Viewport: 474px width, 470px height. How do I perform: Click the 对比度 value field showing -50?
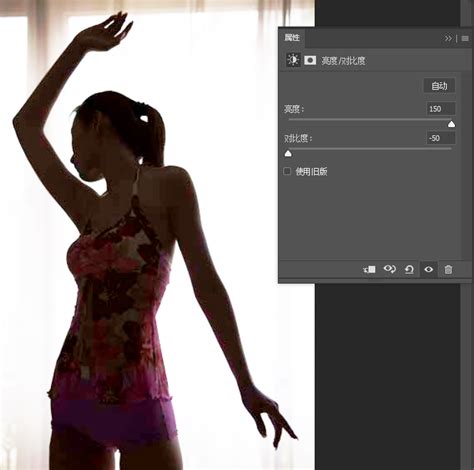[x=441, y=138]
